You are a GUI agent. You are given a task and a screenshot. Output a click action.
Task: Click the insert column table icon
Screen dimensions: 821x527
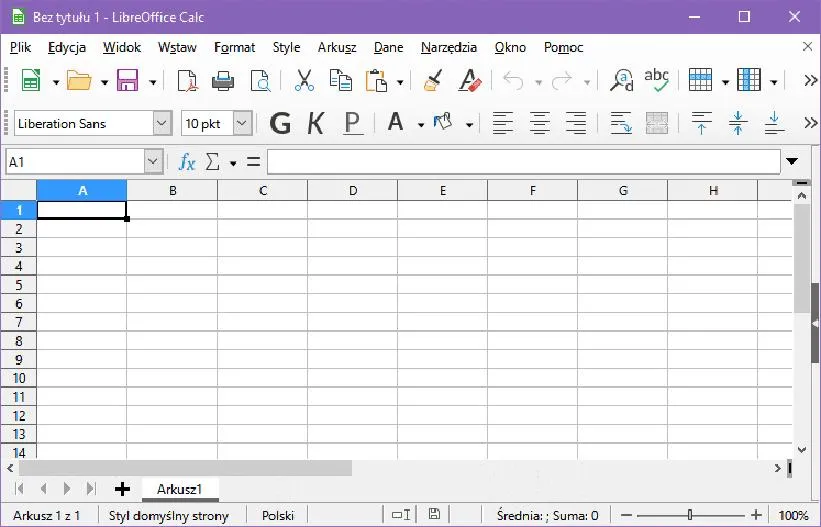coord(749,81)
